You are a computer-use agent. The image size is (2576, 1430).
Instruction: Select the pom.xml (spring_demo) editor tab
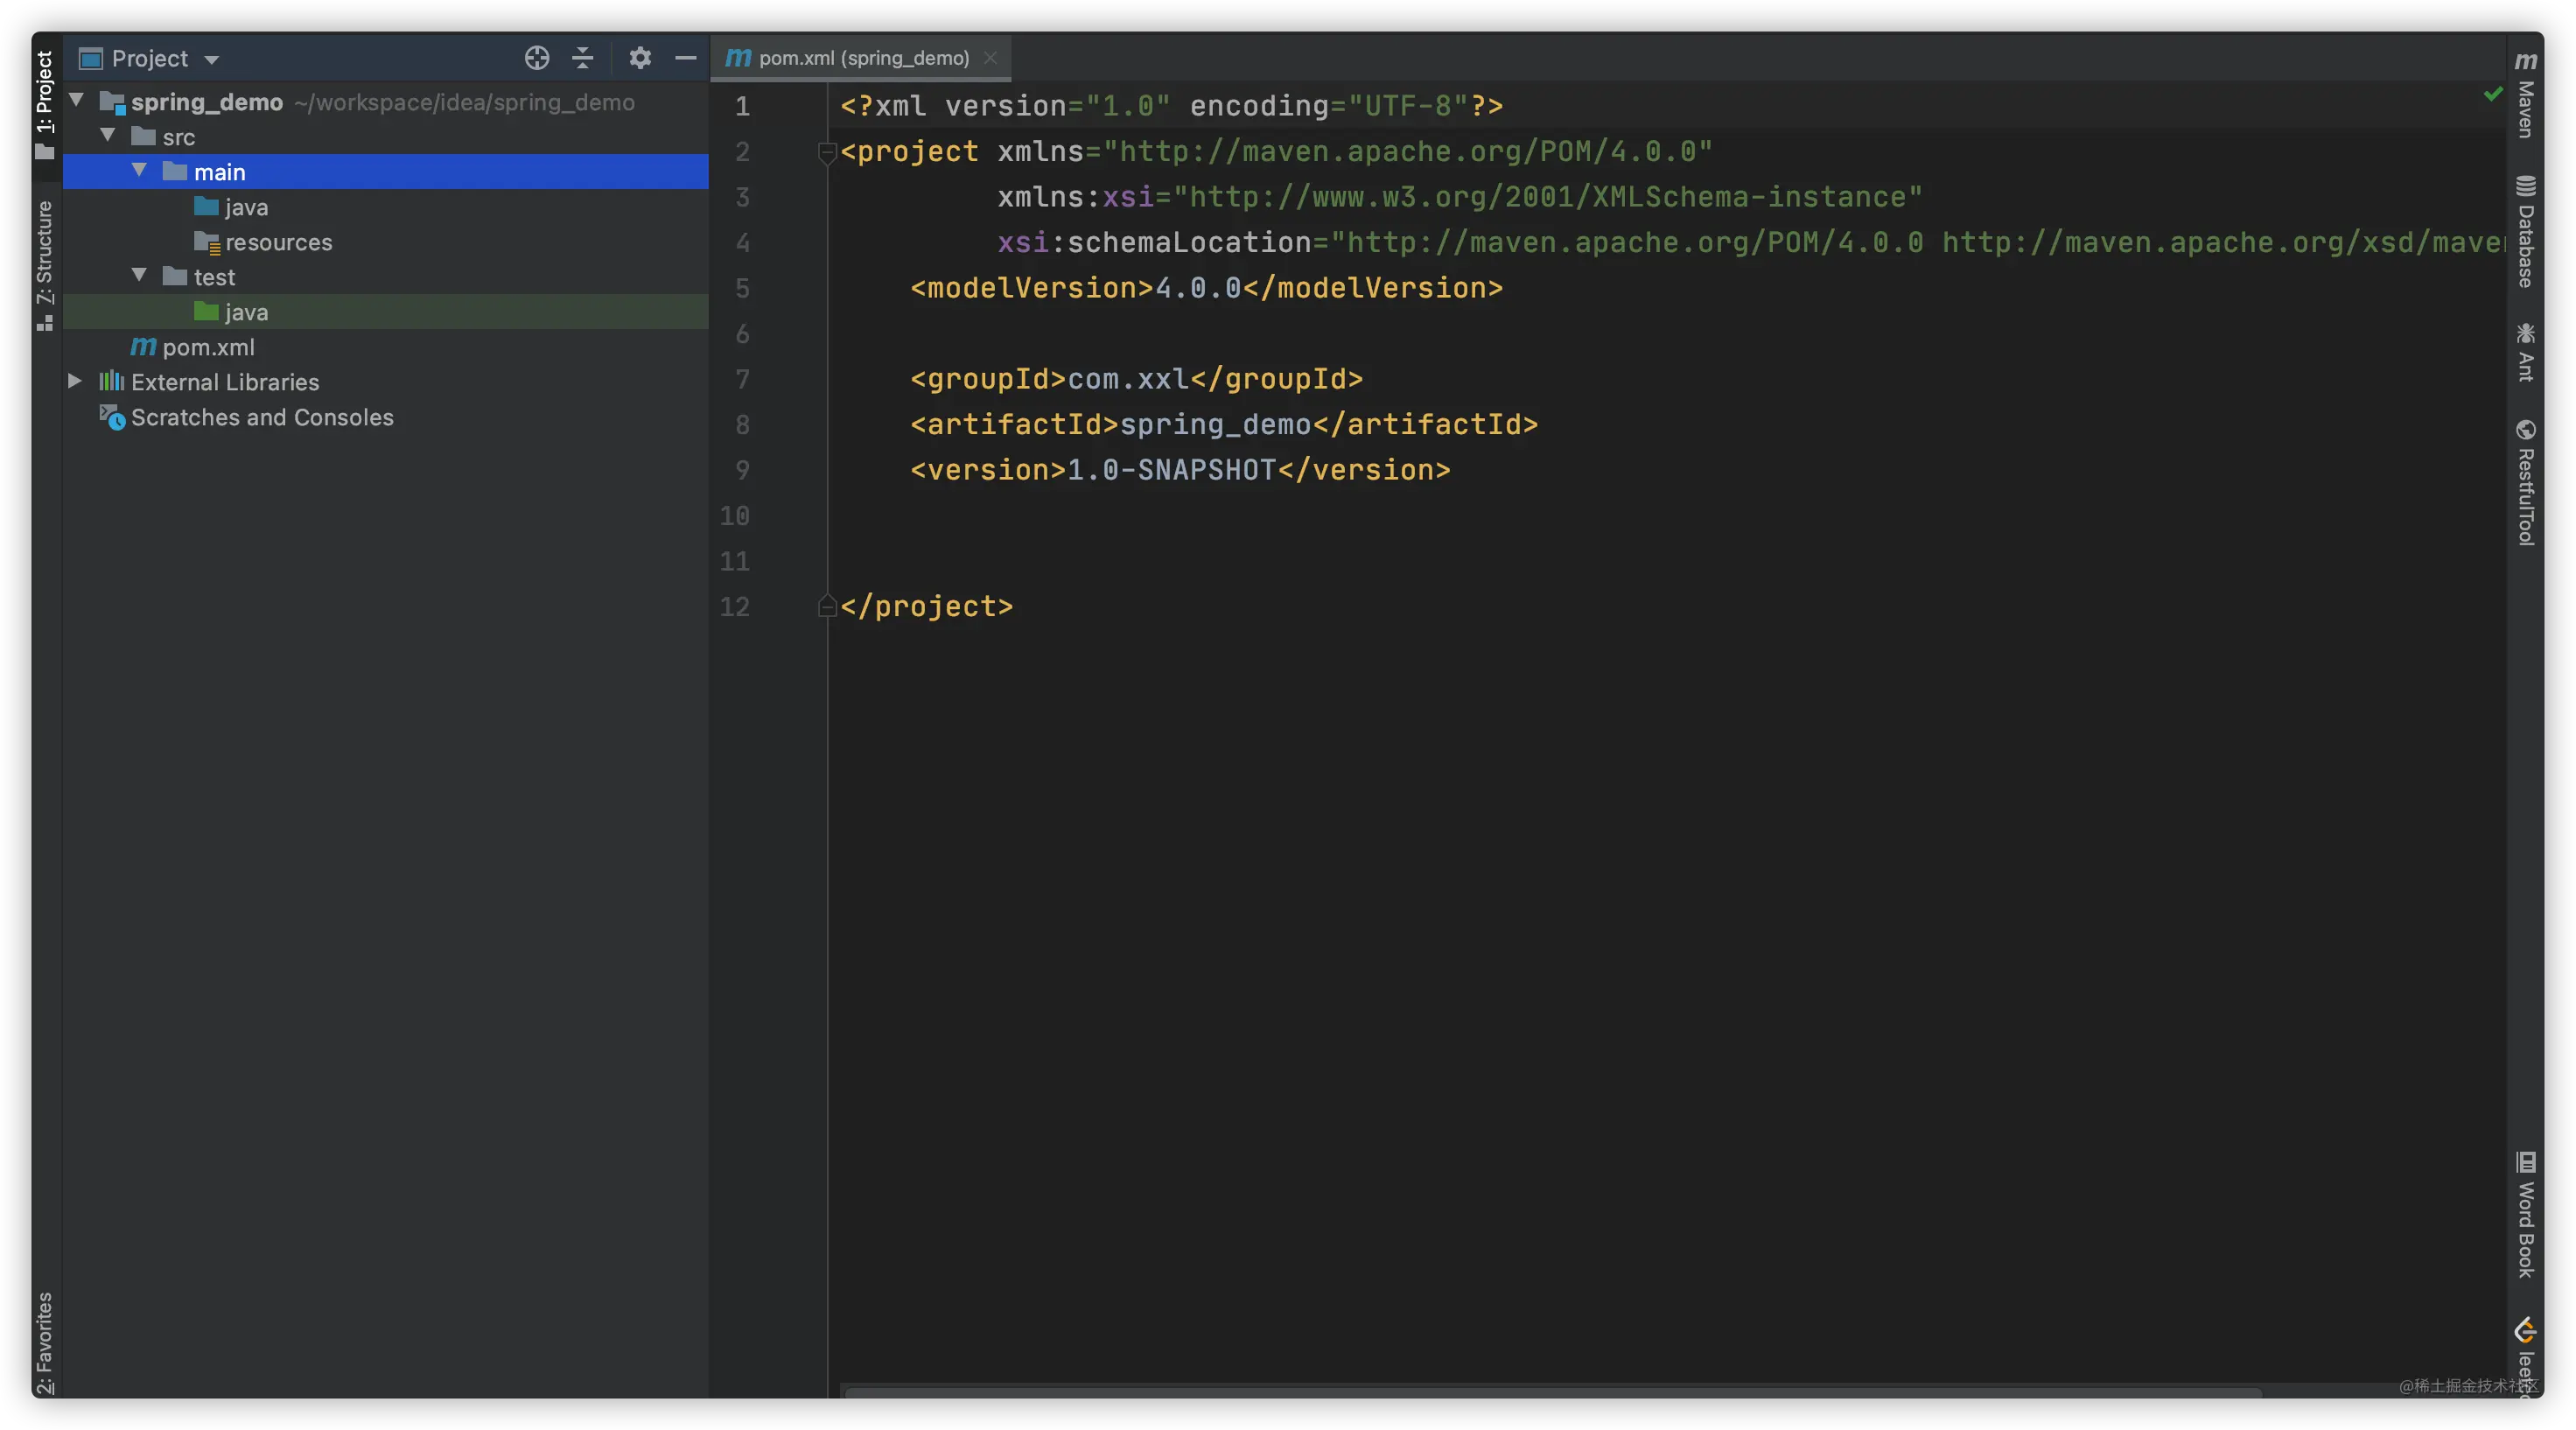tap(862, 58)
